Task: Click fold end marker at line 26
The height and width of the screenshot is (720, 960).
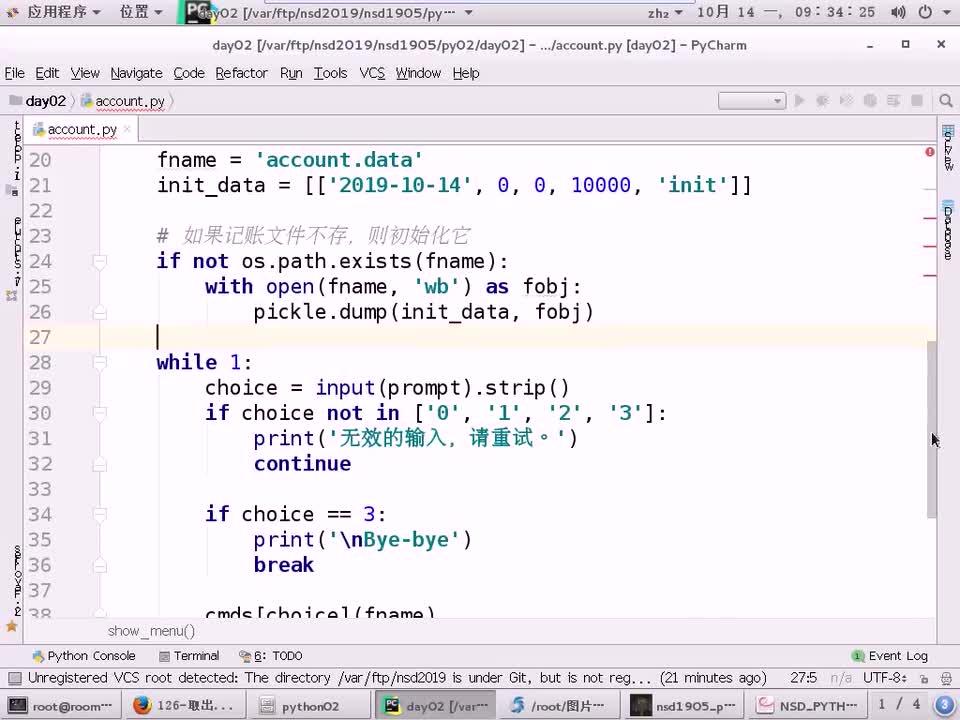Action: pyautogui.click(x=100, y=313)
